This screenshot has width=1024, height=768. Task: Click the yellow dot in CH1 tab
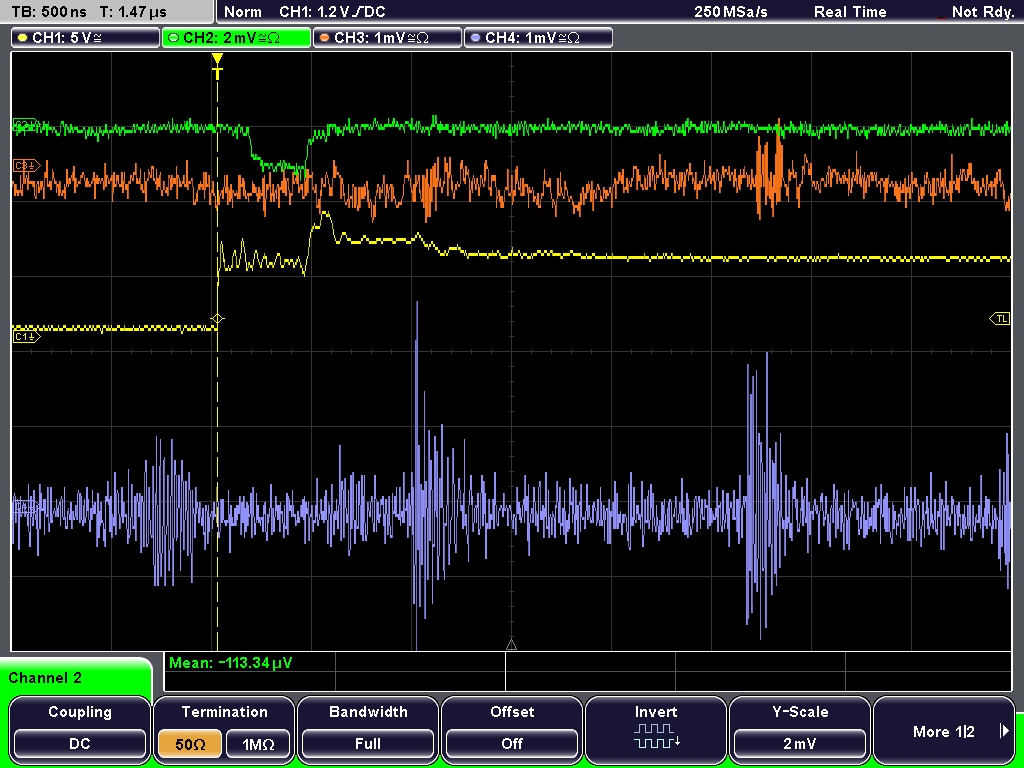(23, 38)
